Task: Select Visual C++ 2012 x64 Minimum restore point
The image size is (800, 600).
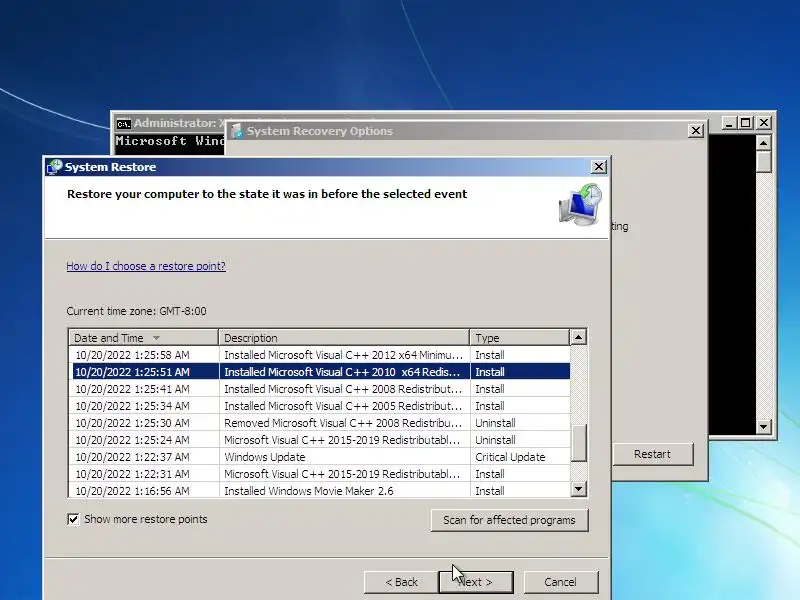Action: [x=319, y=355]
